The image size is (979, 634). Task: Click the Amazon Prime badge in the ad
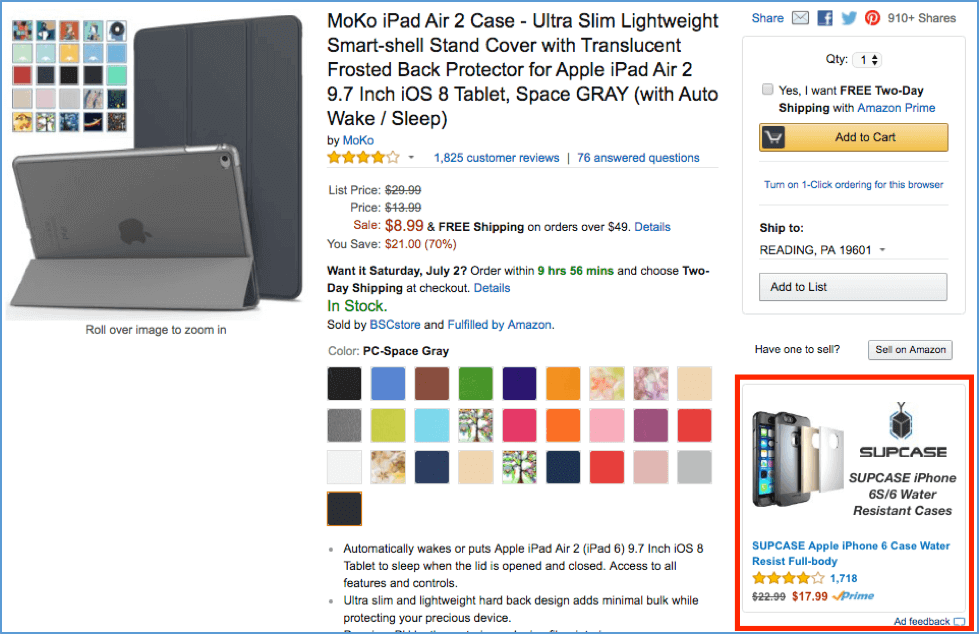pos(852,596)
